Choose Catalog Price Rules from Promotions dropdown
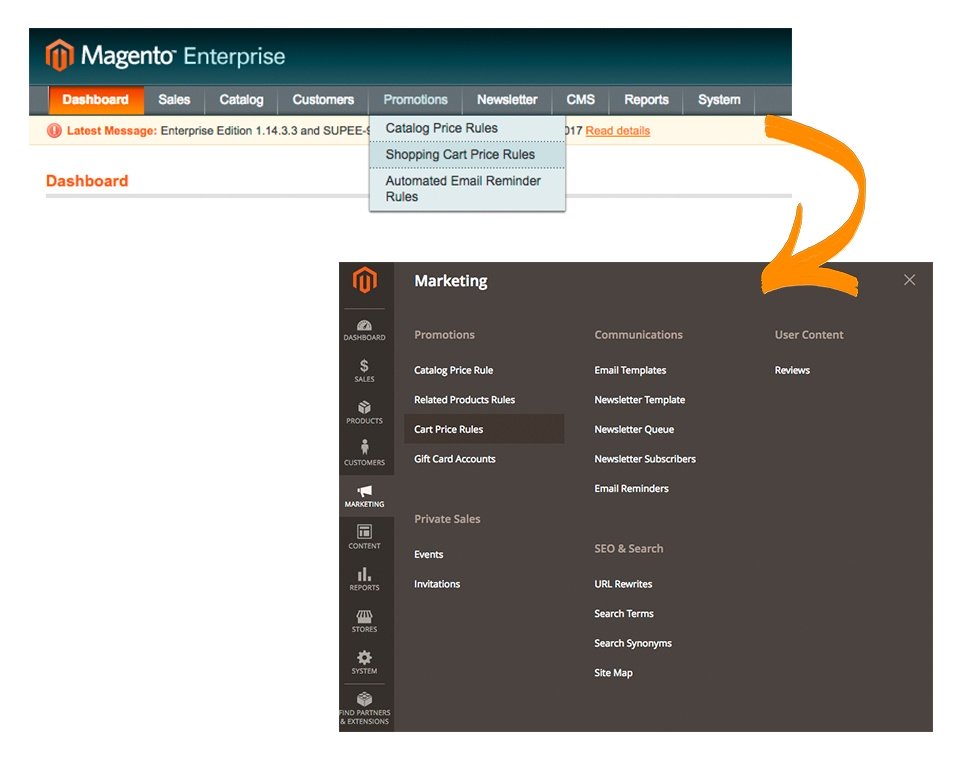The height and width of the screenshot is (760, 960). click(x=467, y=129)
